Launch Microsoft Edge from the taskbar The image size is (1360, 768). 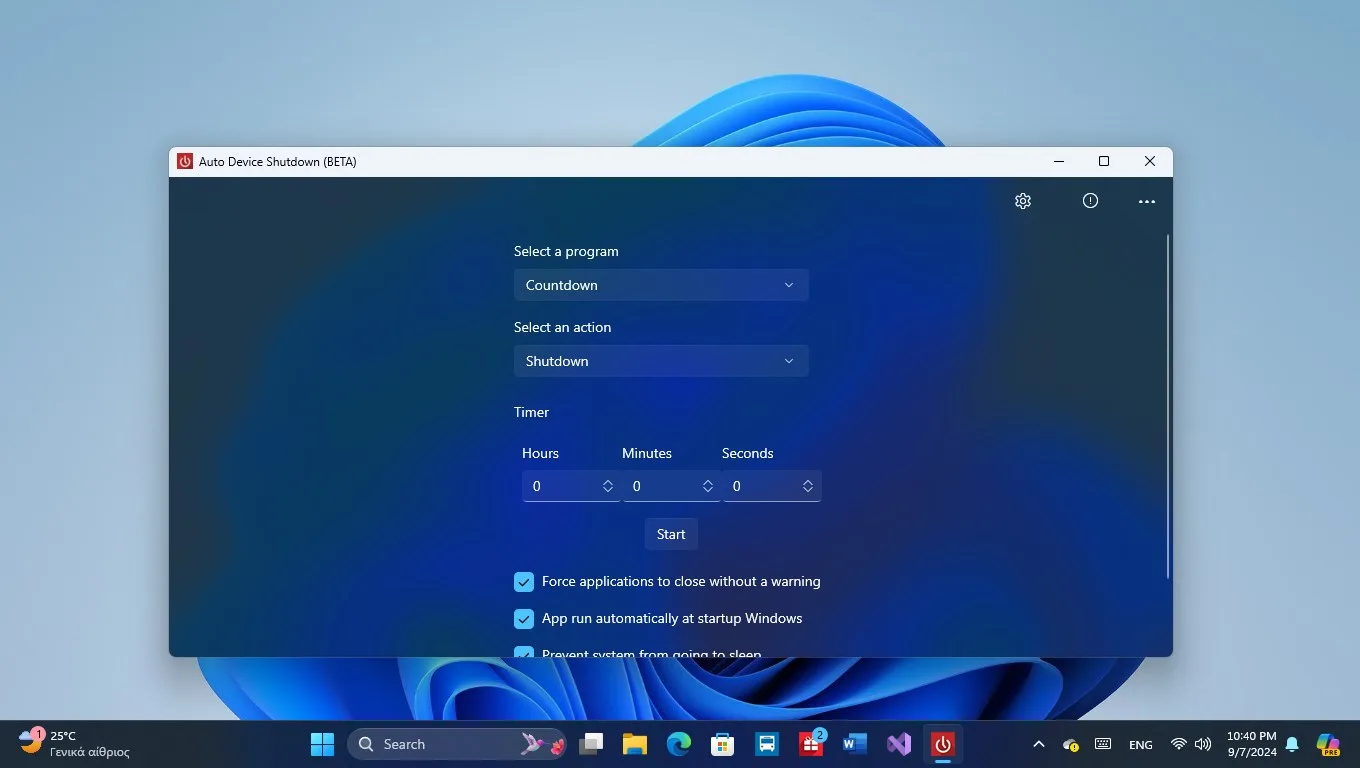point(679,744)
